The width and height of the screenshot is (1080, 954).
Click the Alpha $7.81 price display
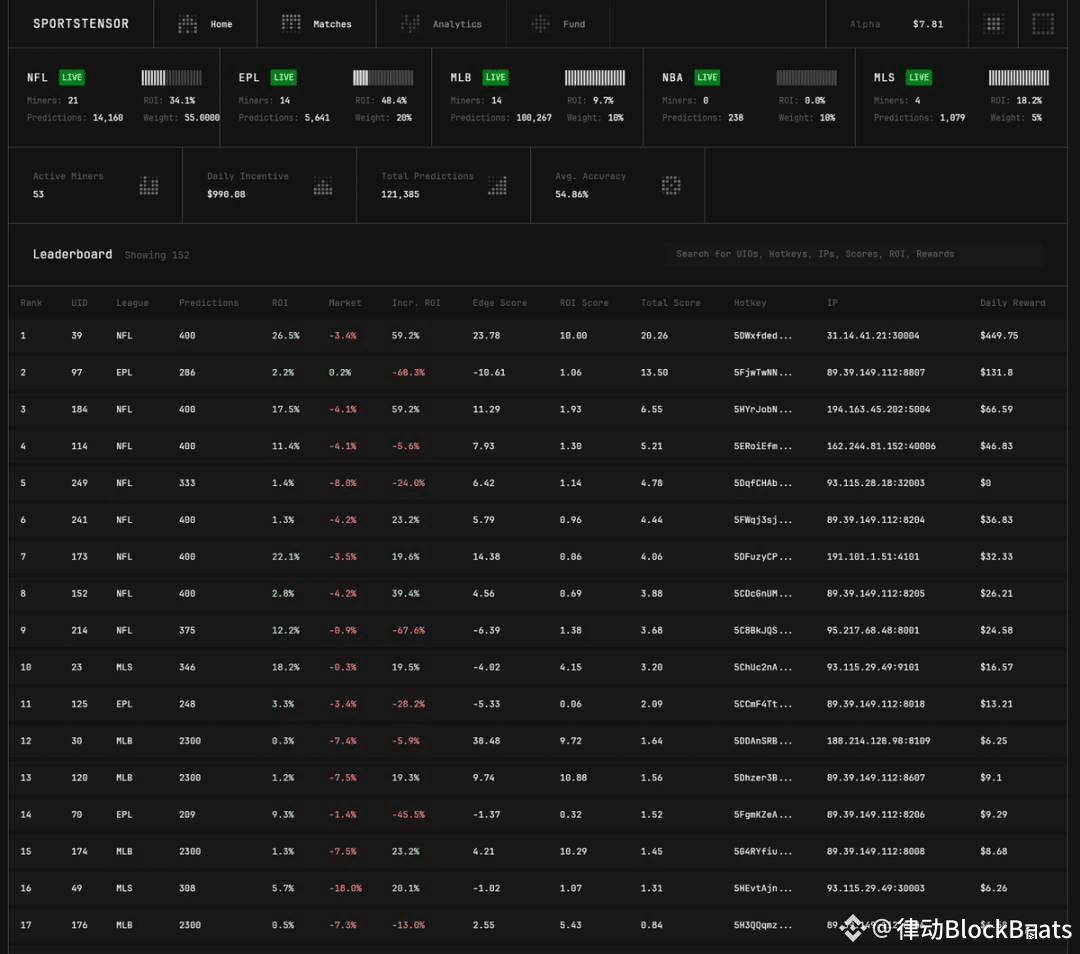(896, 24)
